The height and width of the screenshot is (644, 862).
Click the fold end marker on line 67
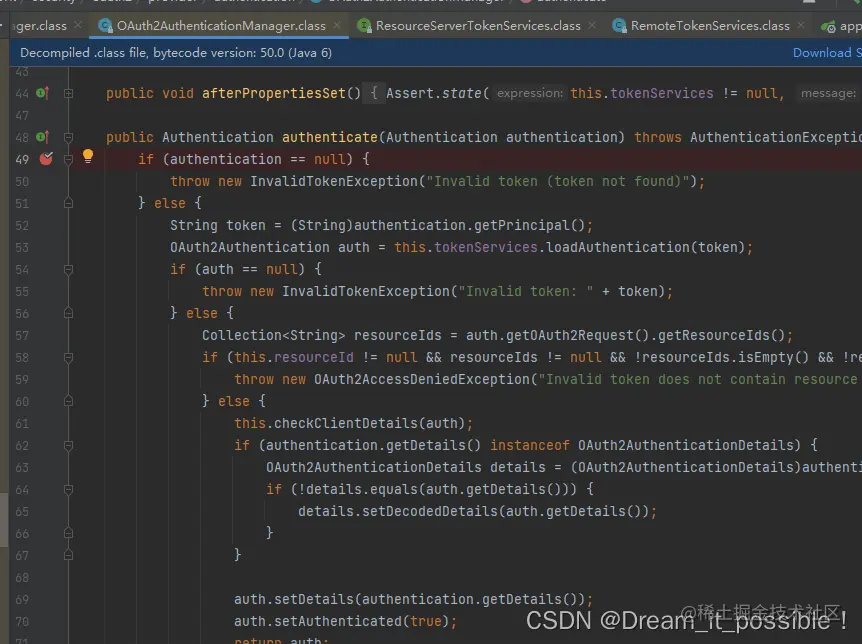tap(69, 555)
